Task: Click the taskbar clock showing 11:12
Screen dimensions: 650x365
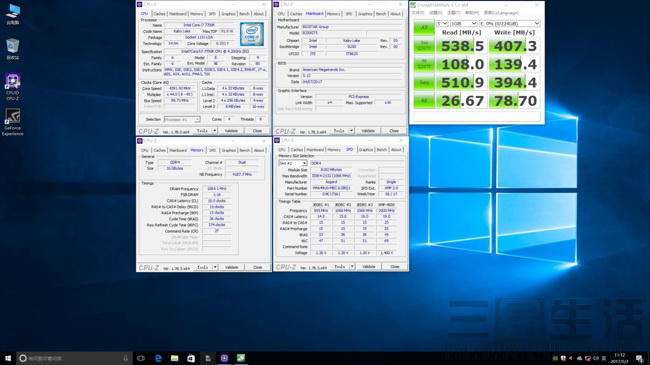Action: coord(620,358)
